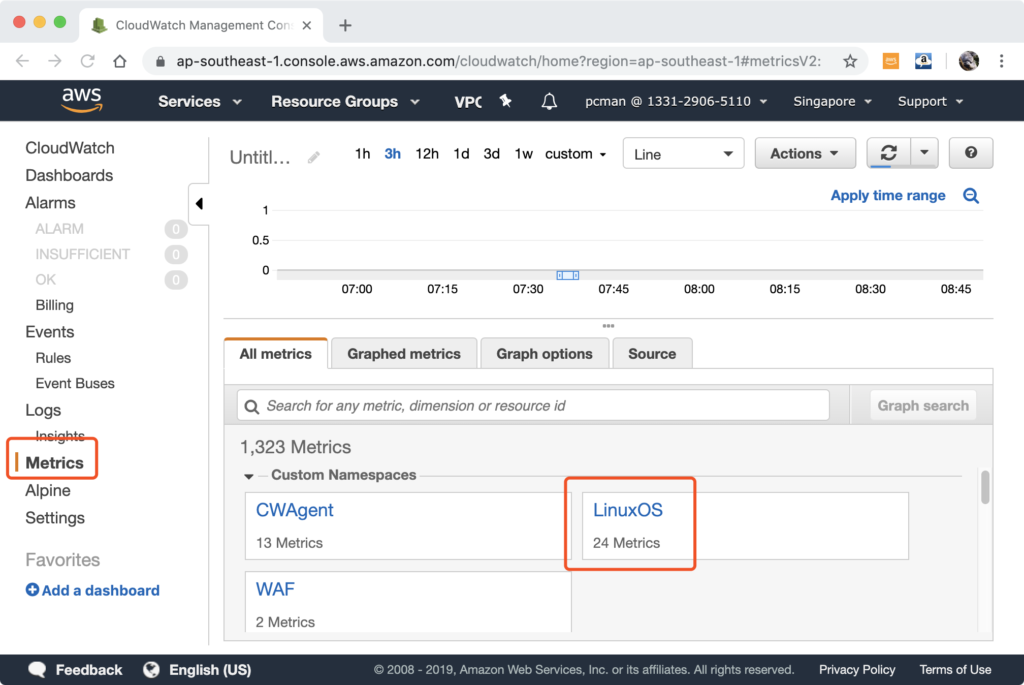Open the Support dropdown menu
The height and width of the screenshot is (685, 1024).
point(931,101)
